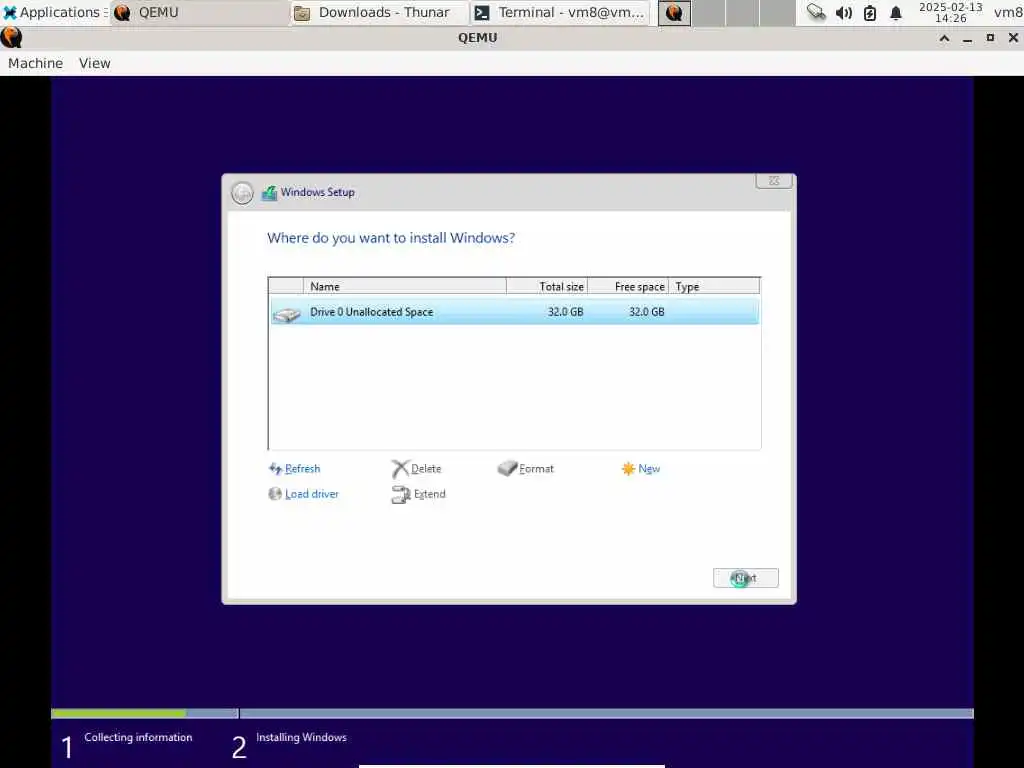This screenshot has height=768, width=1024.
Task: Click the Load driver link
Action: click(x=312, y=494)
